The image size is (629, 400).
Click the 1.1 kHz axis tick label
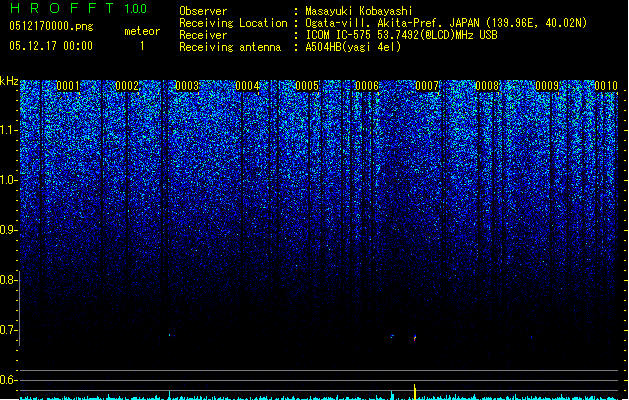8,130
